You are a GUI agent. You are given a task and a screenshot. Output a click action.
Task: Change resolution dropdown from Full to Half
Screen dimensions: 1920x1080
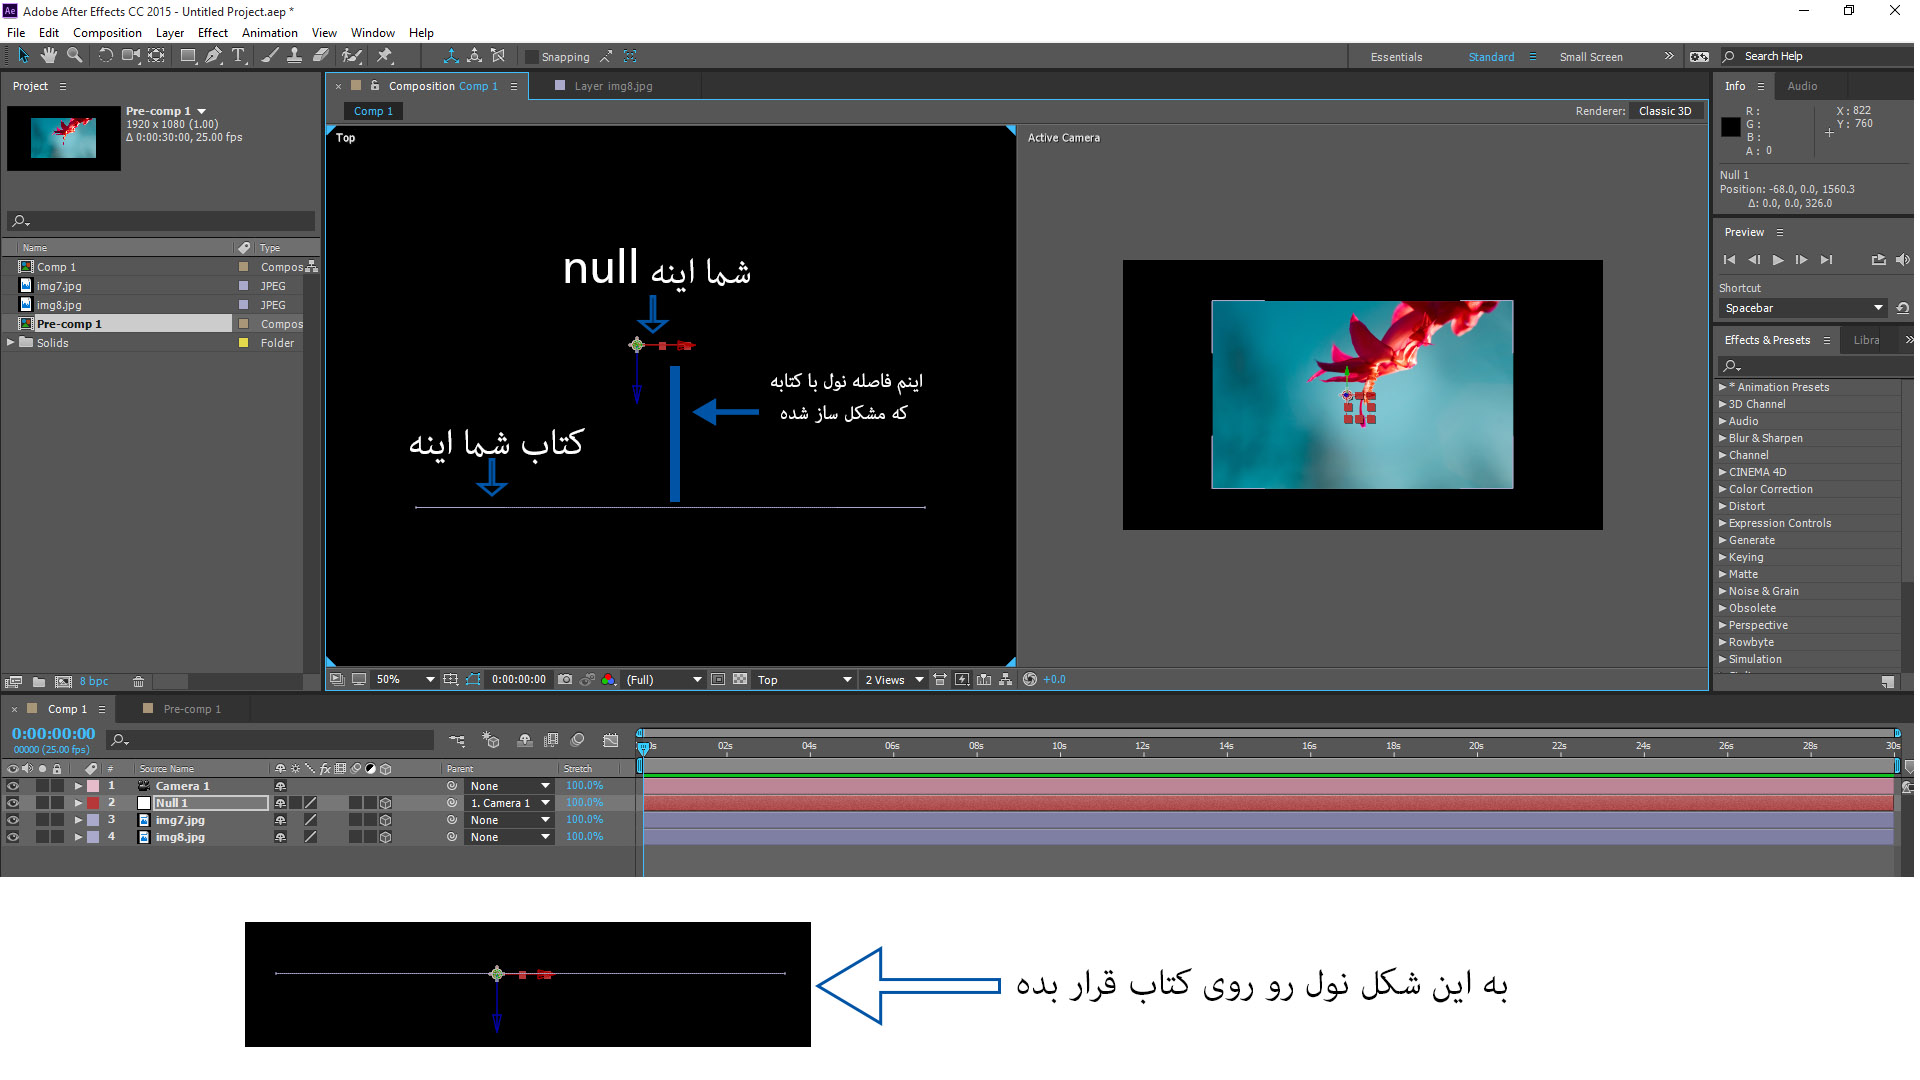pyautogui.click(x=661, y=679)
